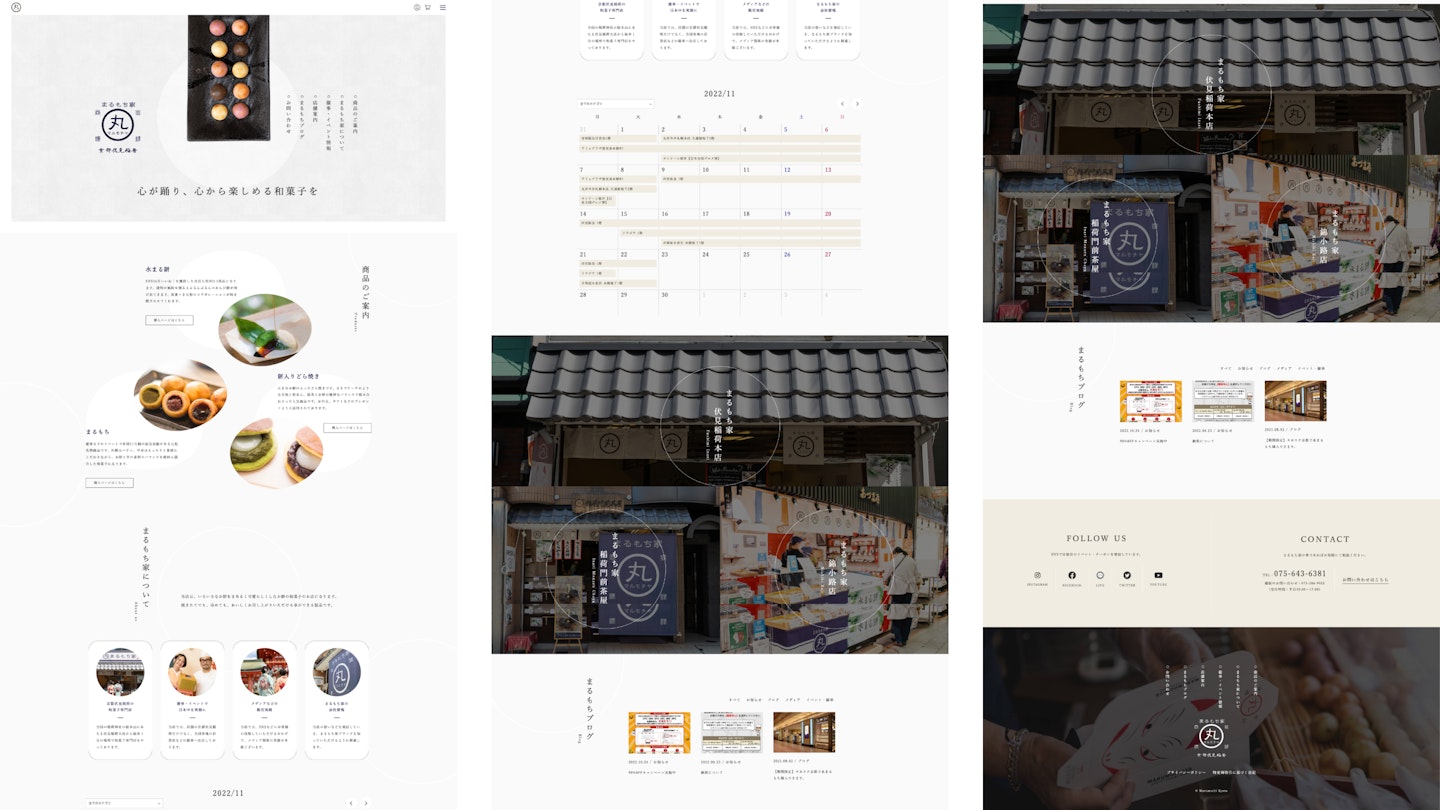Expand the category dropdown above the calendar grid
The height and width of the screenshot is (810, 1440).
(616, 104)
